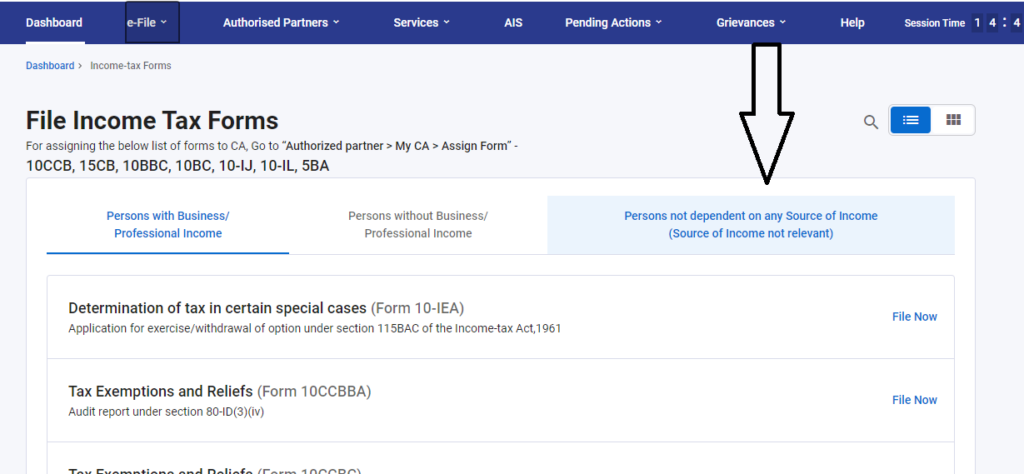Follow the Dashboard breadcrumb link
The width and height of the screenshot is (1024, 474).
coord(50,66)
